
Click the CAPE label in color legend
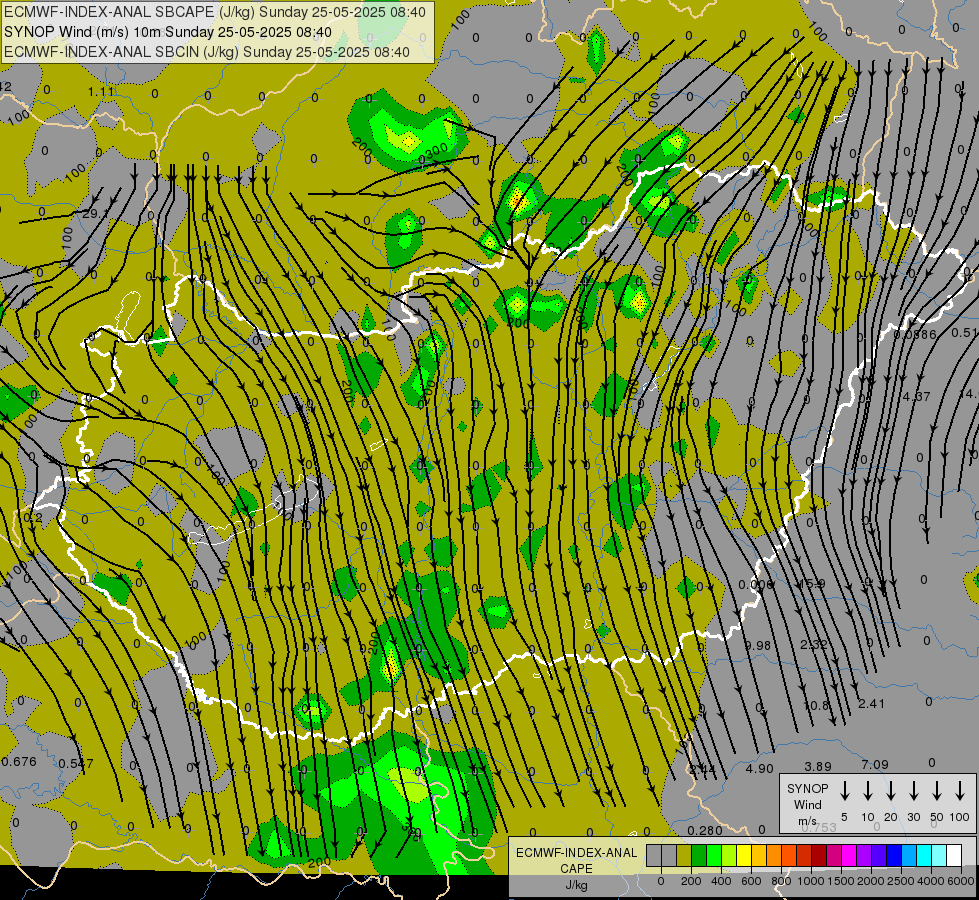click(x=576, y=869)
